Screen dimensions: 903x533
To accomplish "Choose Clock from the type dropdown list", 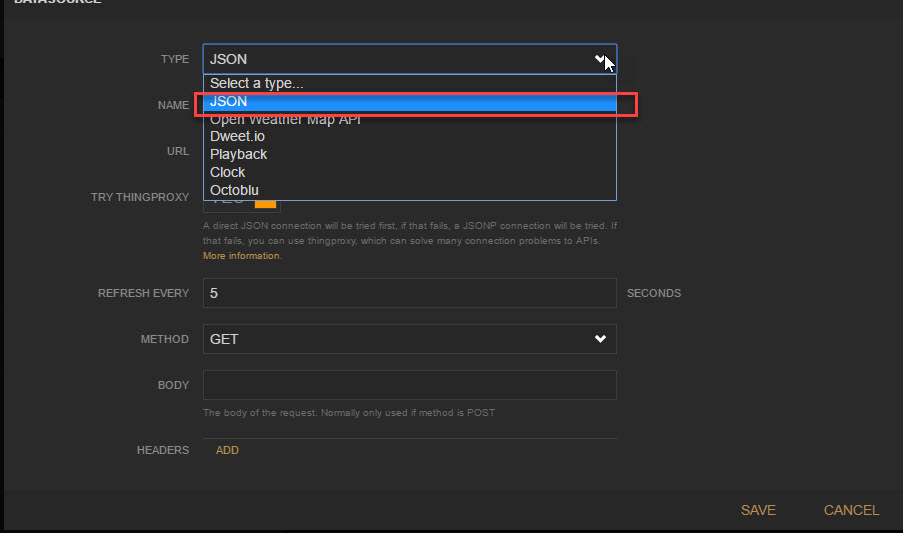I will [228, 172].
